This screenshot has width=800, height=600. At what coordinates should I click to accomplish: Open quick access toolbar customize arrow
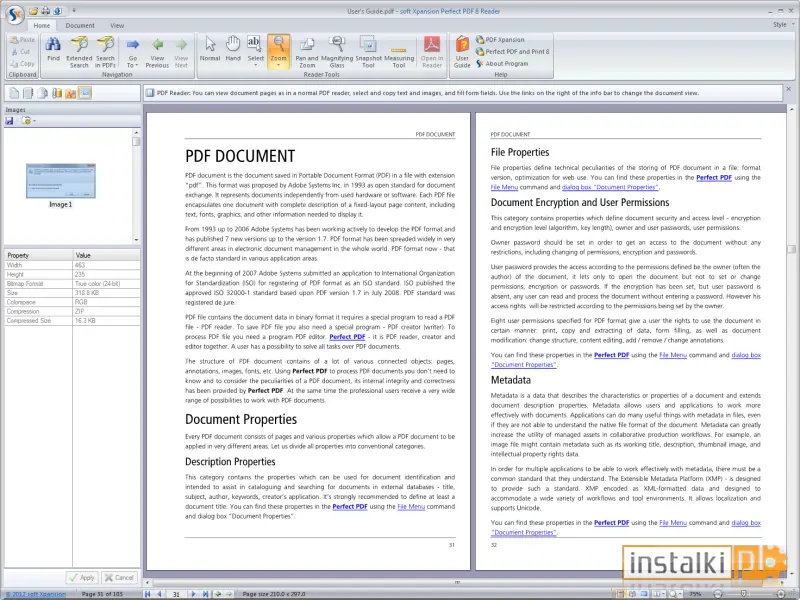click(74, 11)
